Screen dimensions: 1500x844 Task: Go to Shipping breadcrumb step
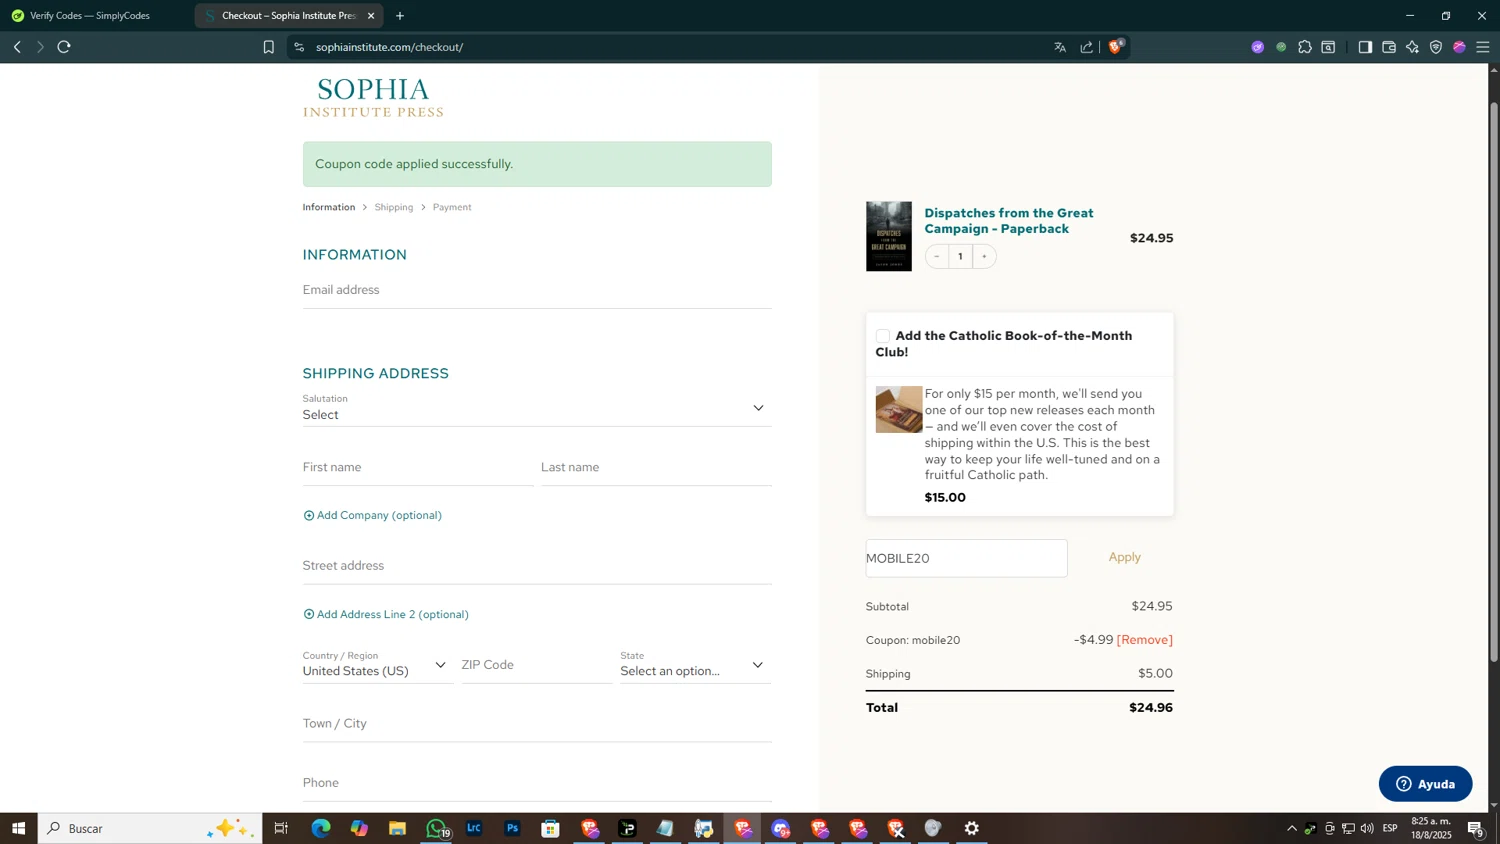pyautogui.click(x=394, y=207)
